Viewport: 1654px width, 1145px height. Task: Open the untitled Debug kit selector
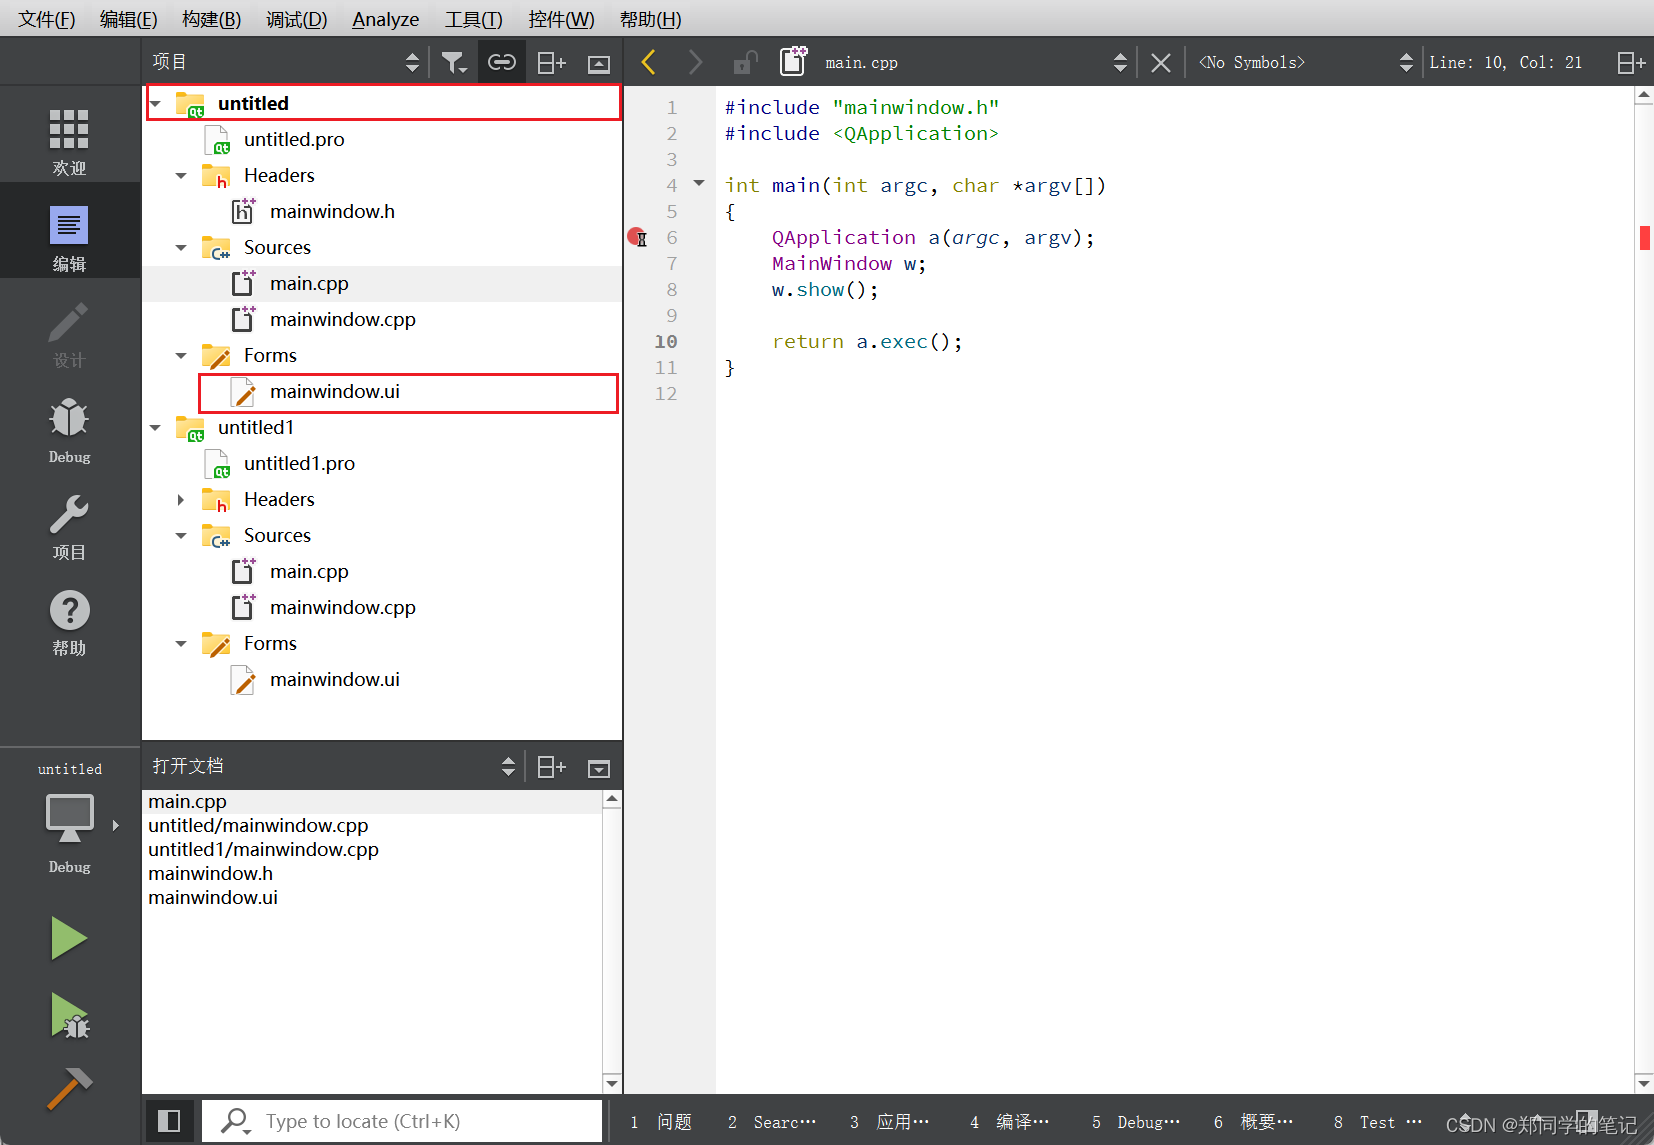[x=69, y=818]
